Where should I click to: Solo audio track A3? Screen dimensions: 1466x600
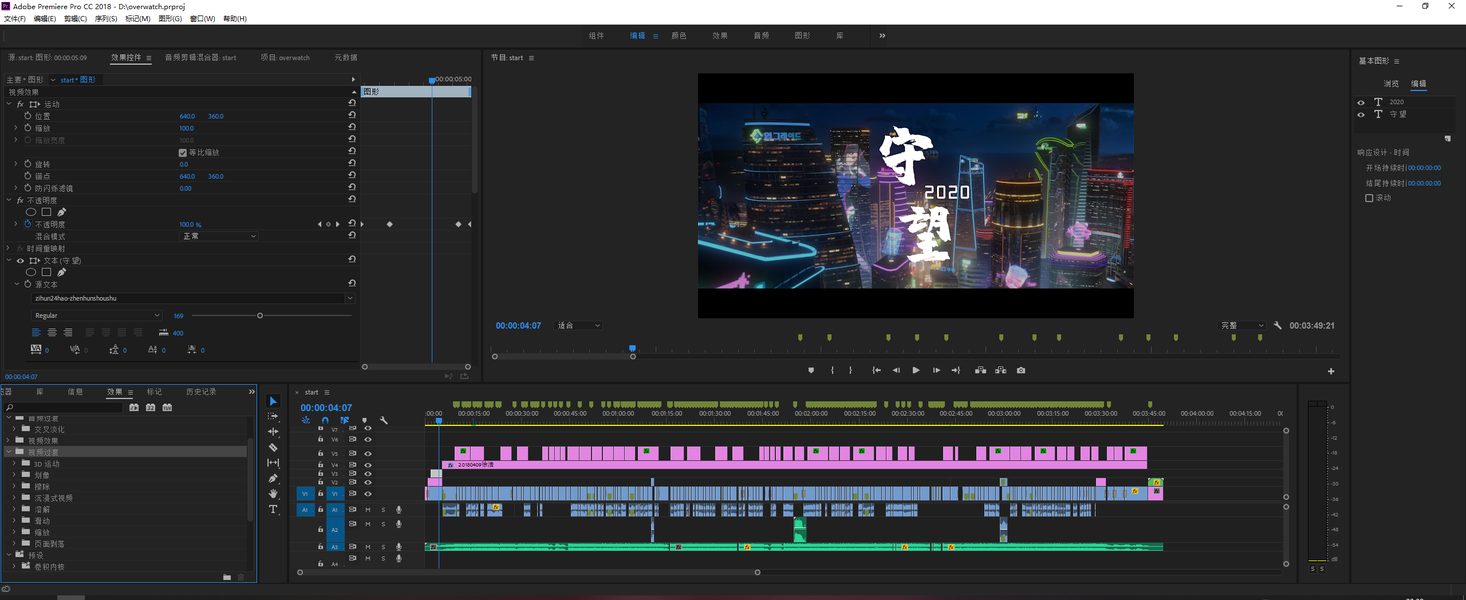[x=383, y=547]
